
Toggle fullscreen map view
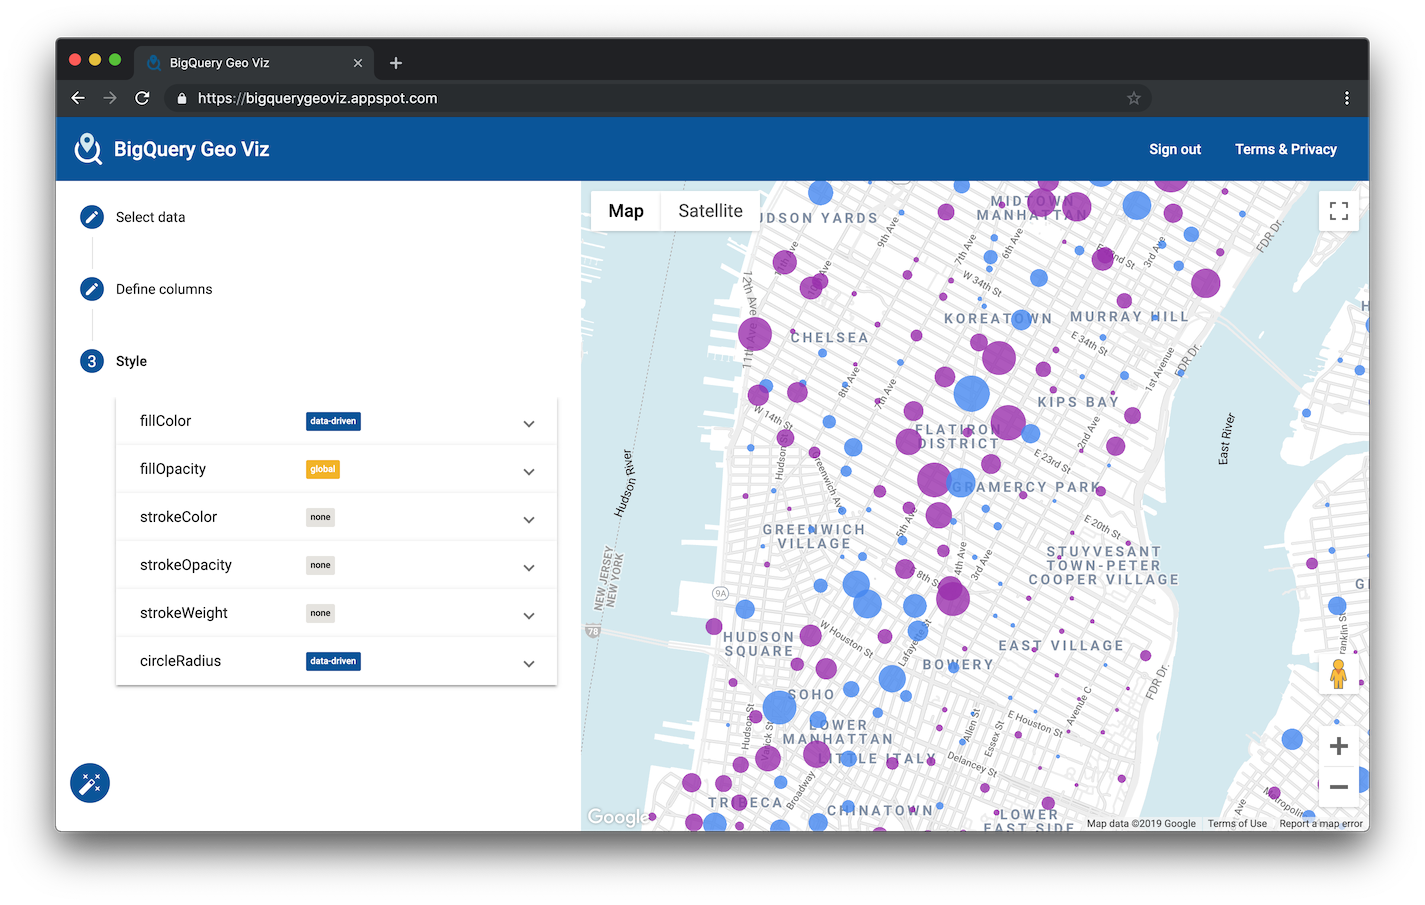(1339, 211)
